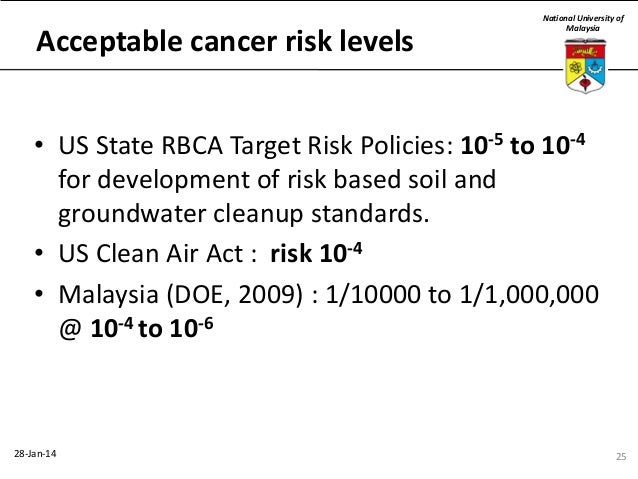Select the slide title 'Acceptable cancer risk levels'
638x479 pixels.
(225, 42)
